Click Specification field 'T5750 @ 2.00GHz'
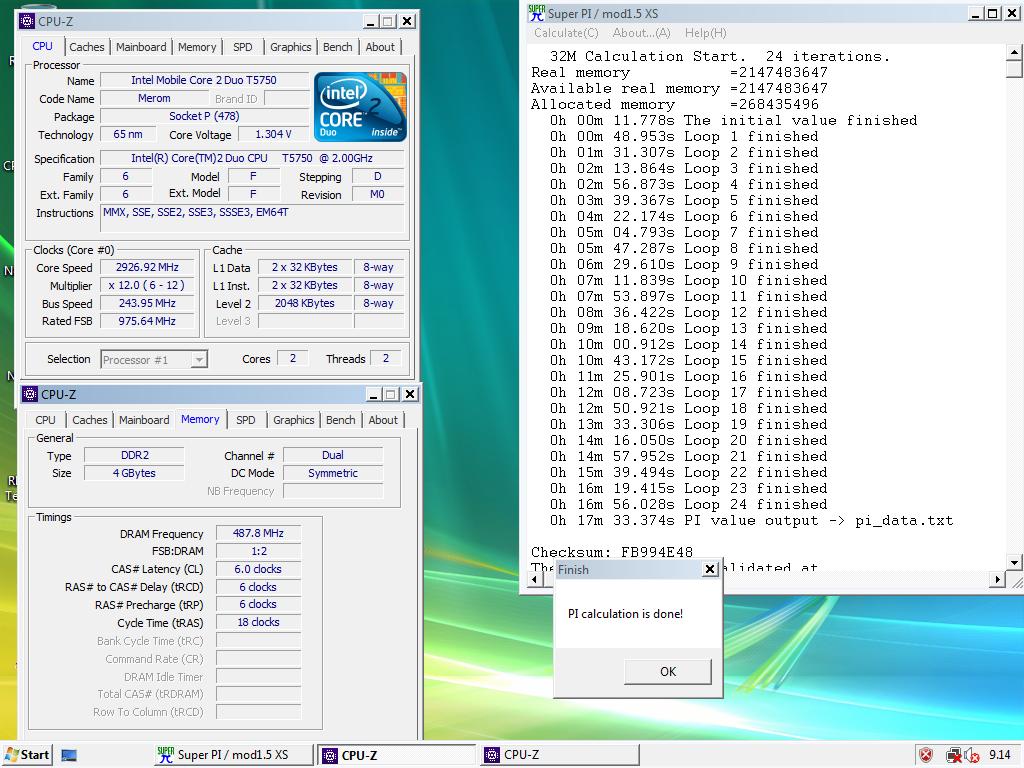 pos(252,158)
